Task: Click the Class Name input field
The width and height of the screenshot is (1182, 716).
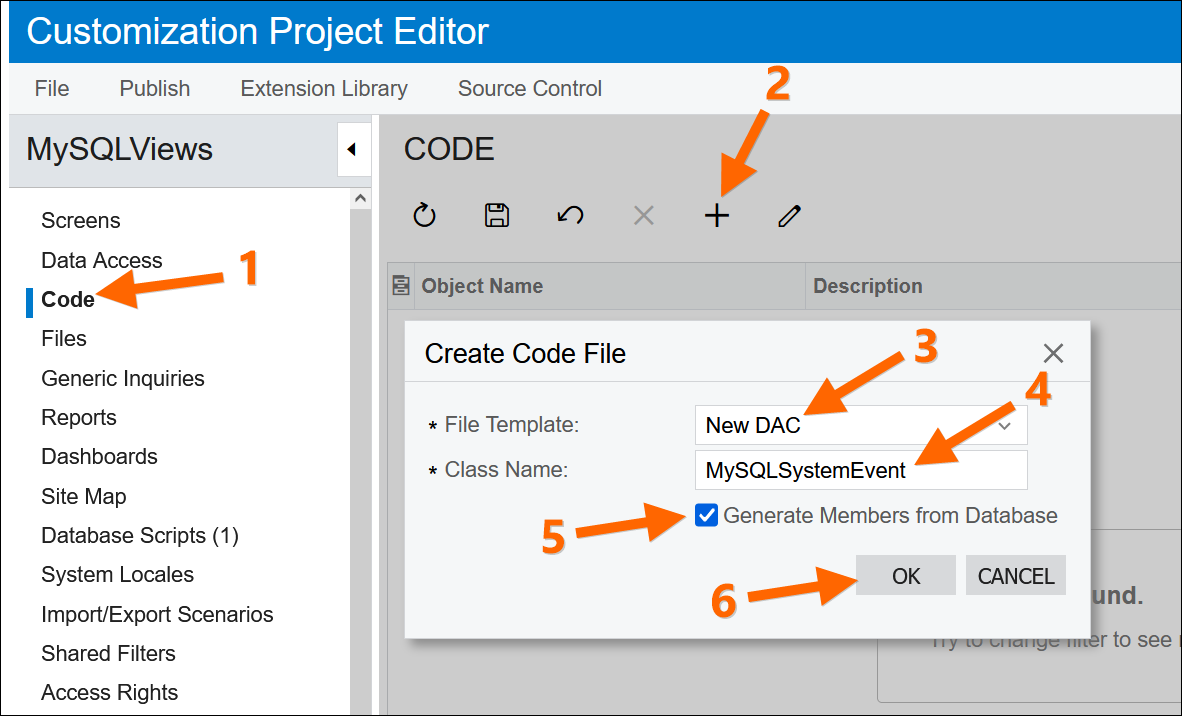Action: click(861, 470)
